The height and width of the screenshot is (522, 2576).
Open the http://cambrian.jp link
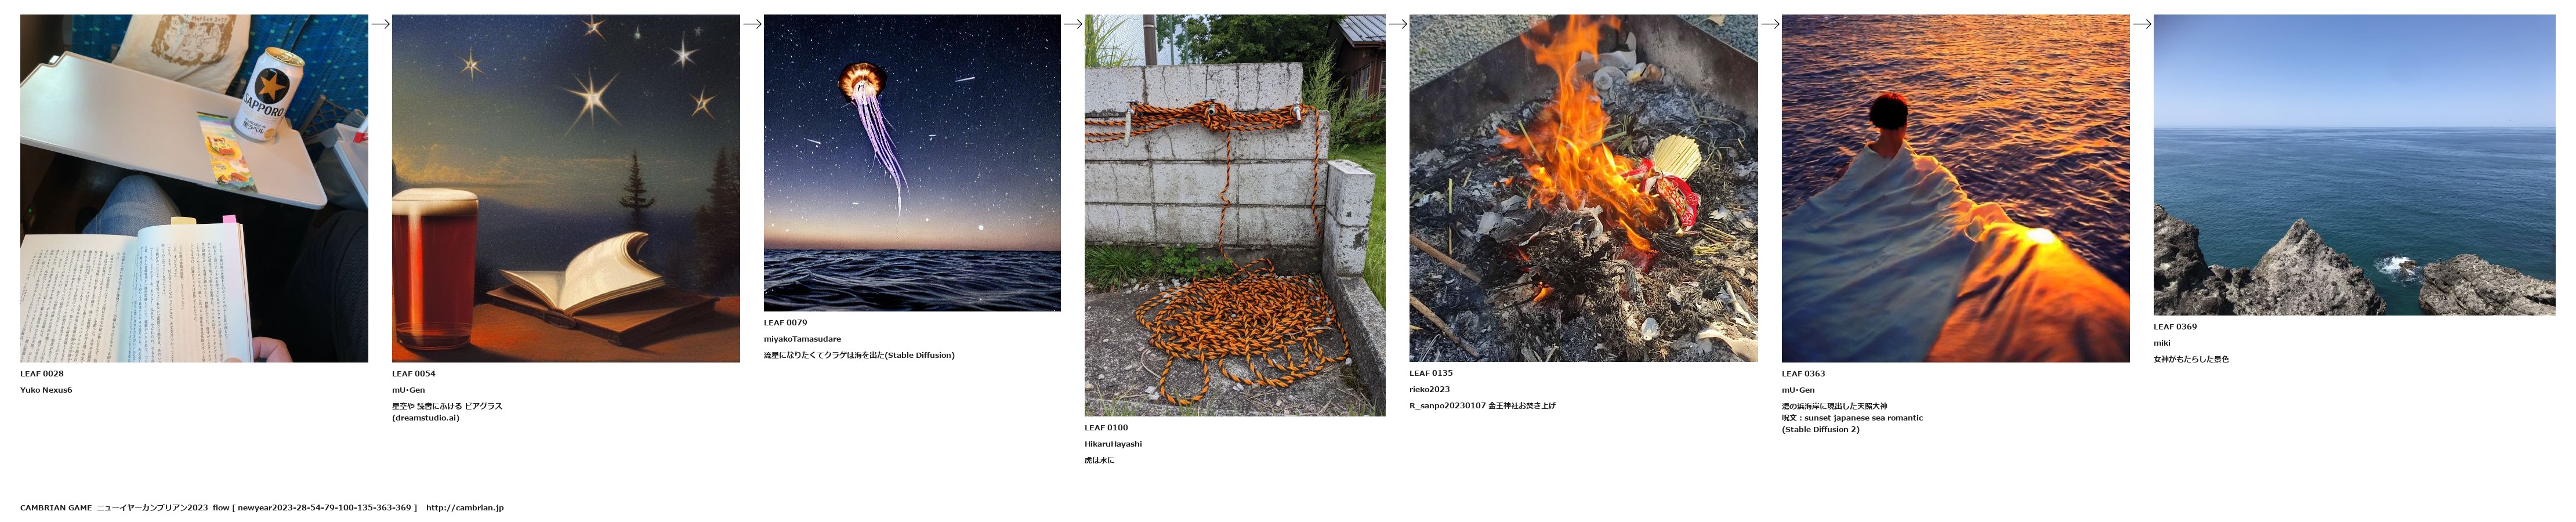[x=465, y=508]
